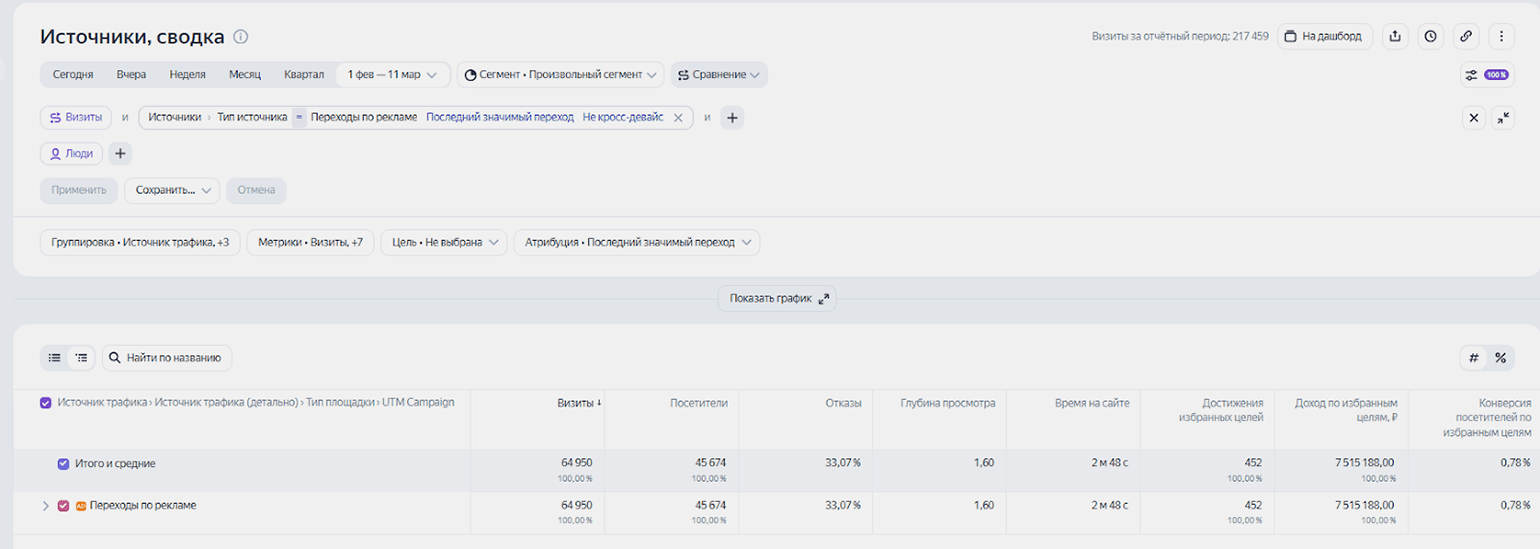Switch to the tree list view

[81, 358]
